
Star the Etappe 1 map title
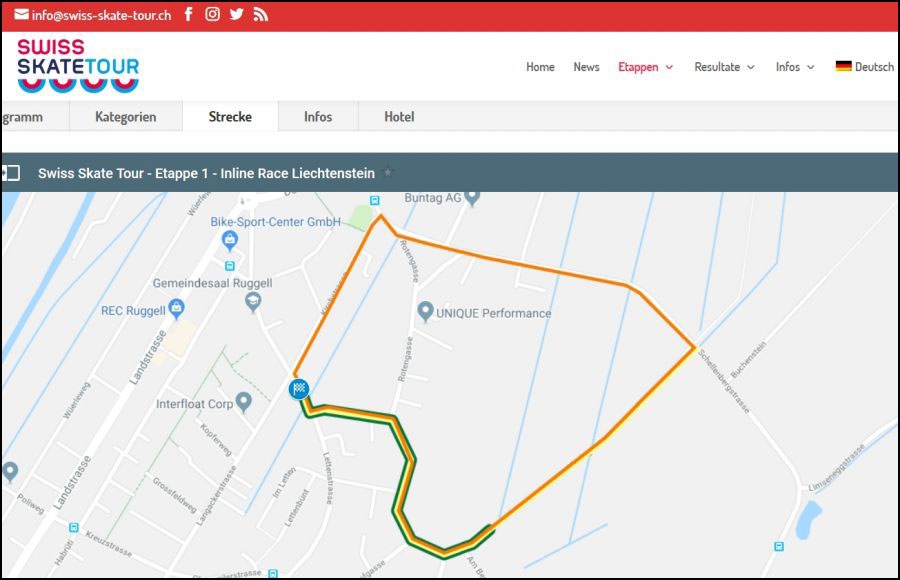click(389, 173)
